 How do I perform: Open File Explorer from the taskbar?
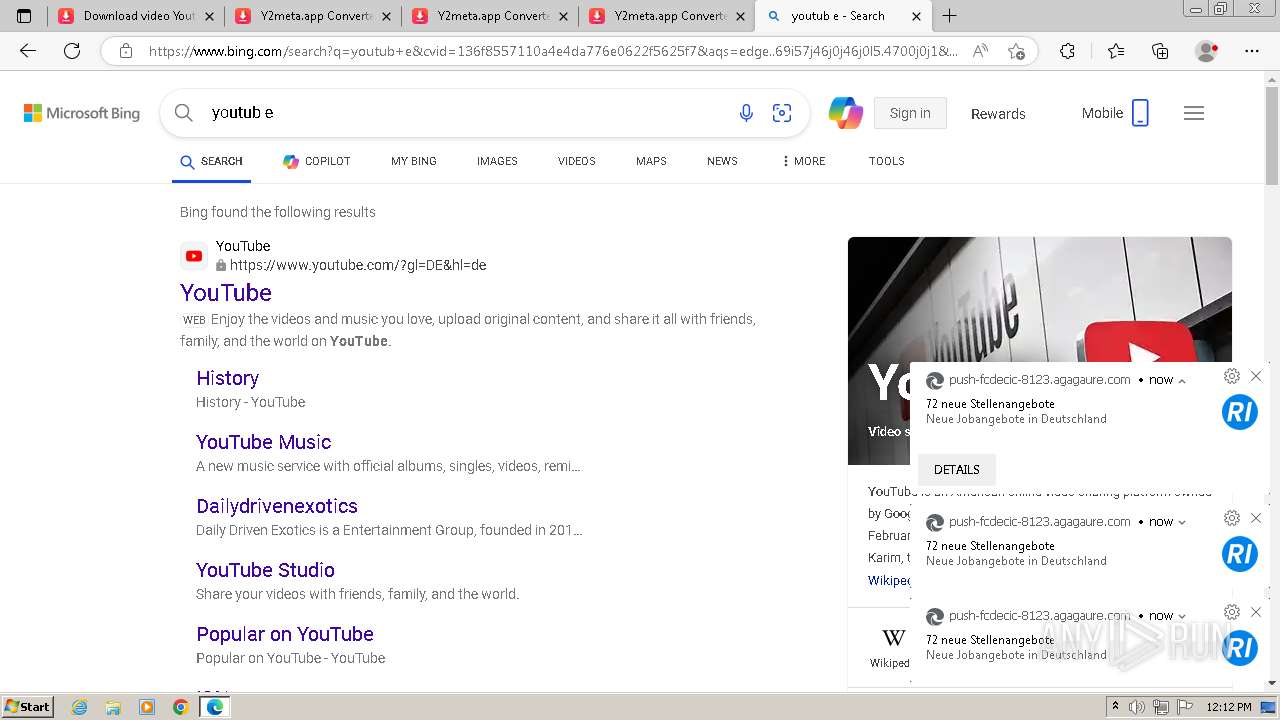pyautogui.click(x=113, y=707)
